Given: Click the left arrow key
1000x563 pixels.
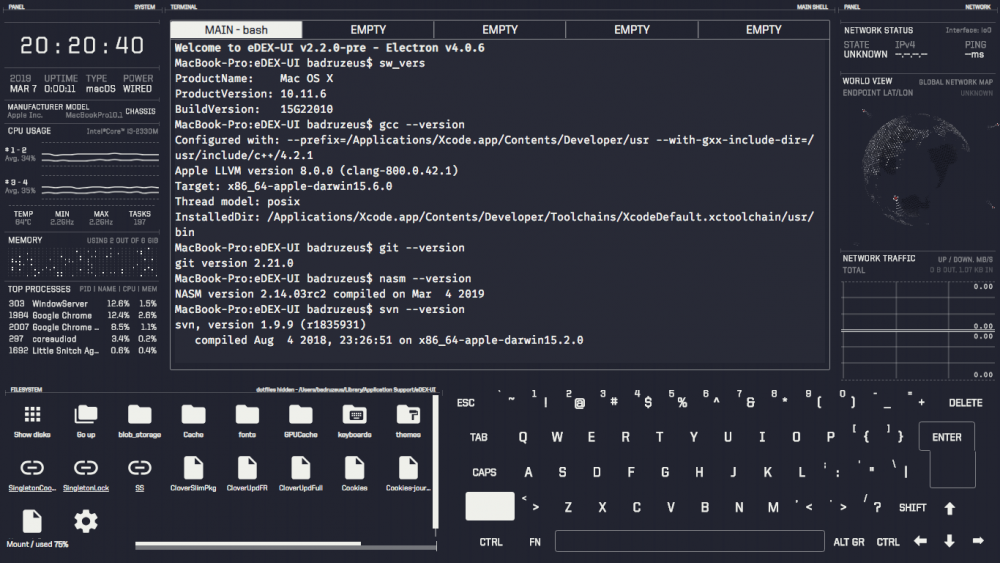Looking at the screenshot, I should coord(920,541).
